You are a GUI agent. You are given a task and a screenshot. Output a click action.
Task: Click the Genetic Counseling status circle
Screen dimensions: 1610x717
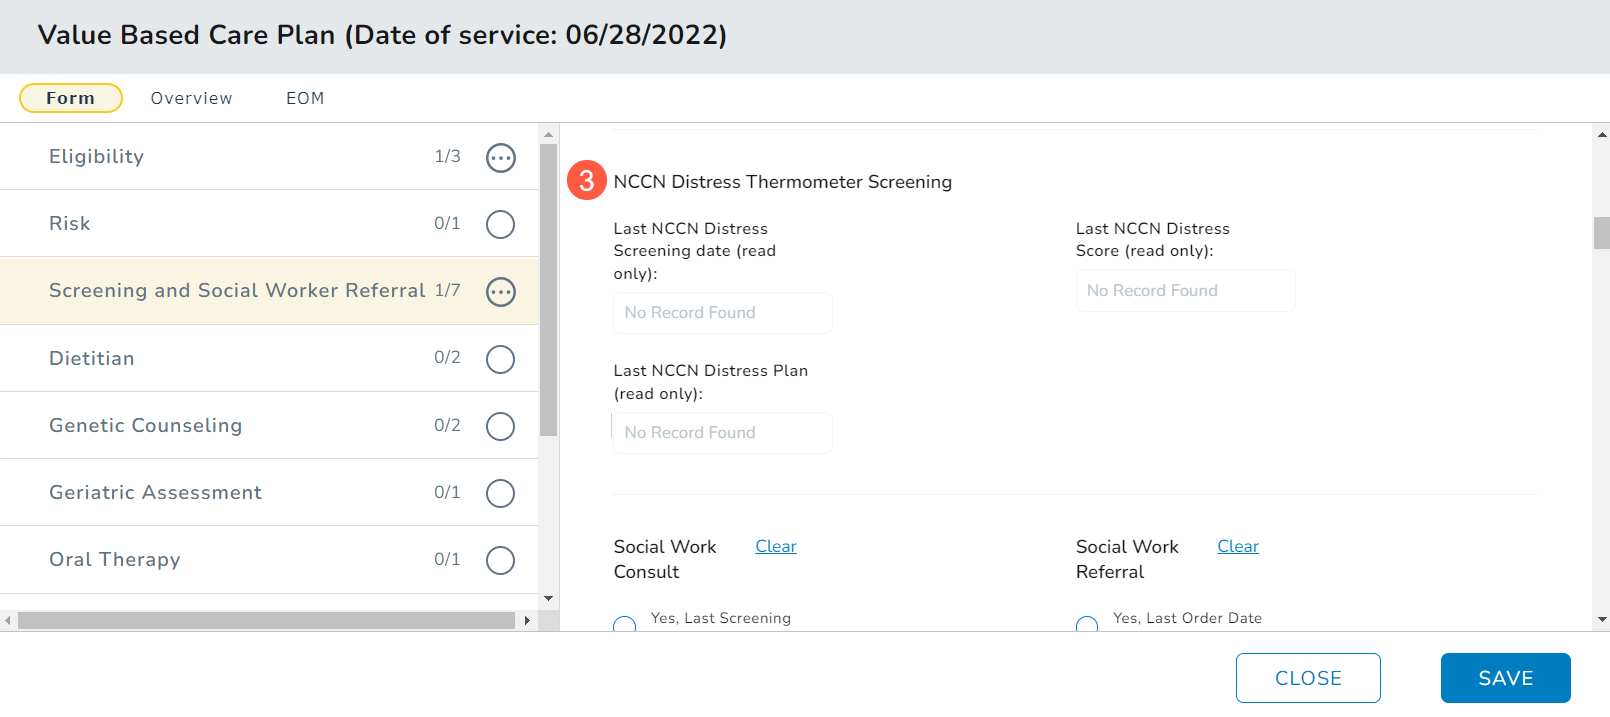(x=500, y=426)
